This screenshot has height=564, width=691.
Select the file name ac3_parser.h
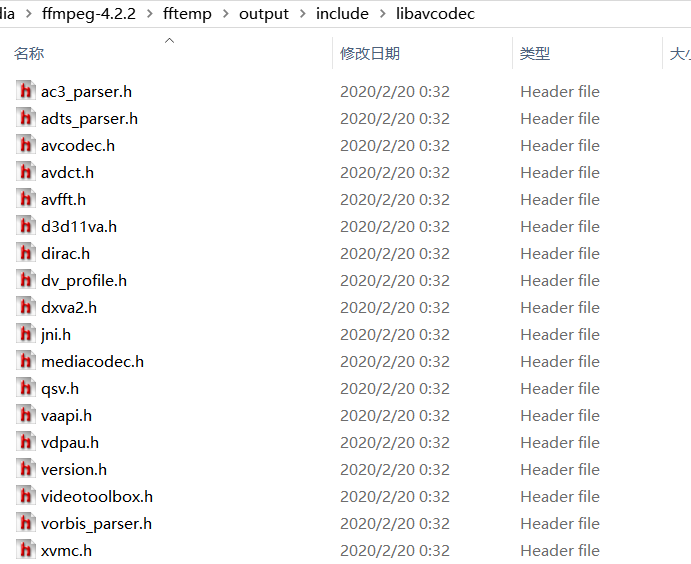pos(86,92)
